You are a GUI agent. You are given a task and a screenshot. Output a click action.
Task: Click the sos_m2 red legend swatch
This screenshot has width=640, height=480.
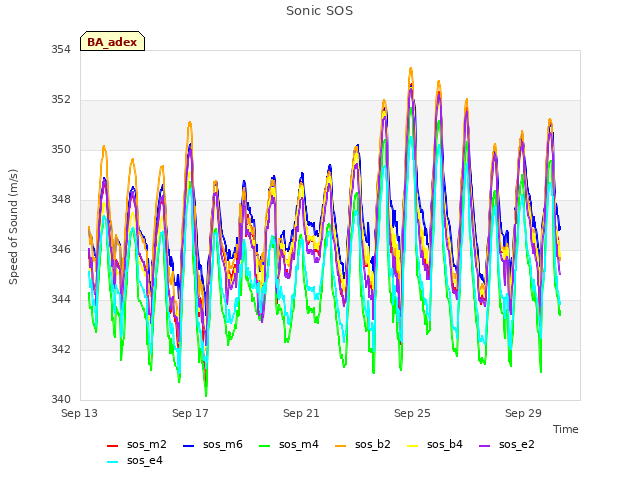[112, 446]
